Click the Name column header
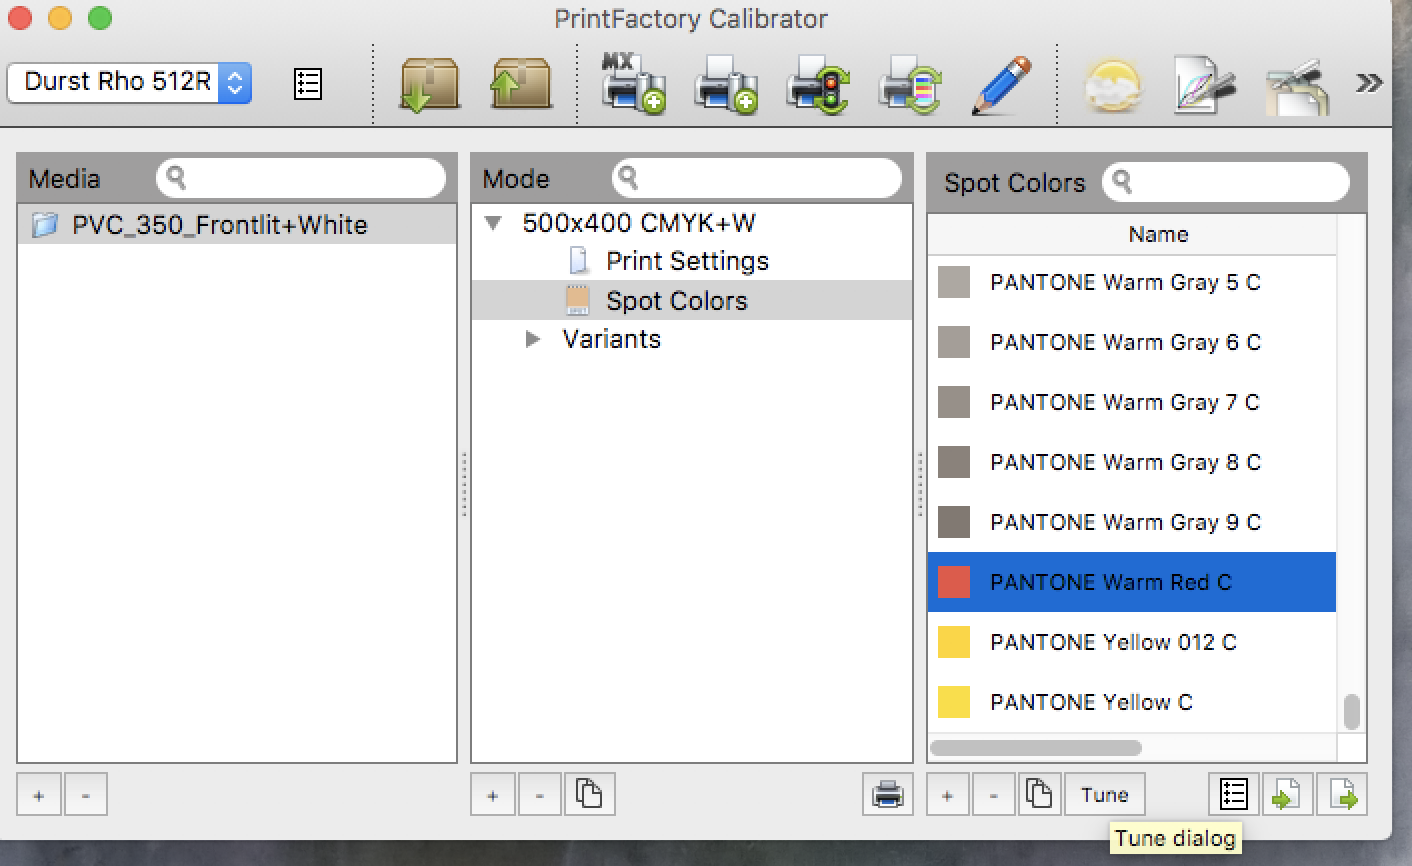The image size is (1412, 866). pos(1132,234)
